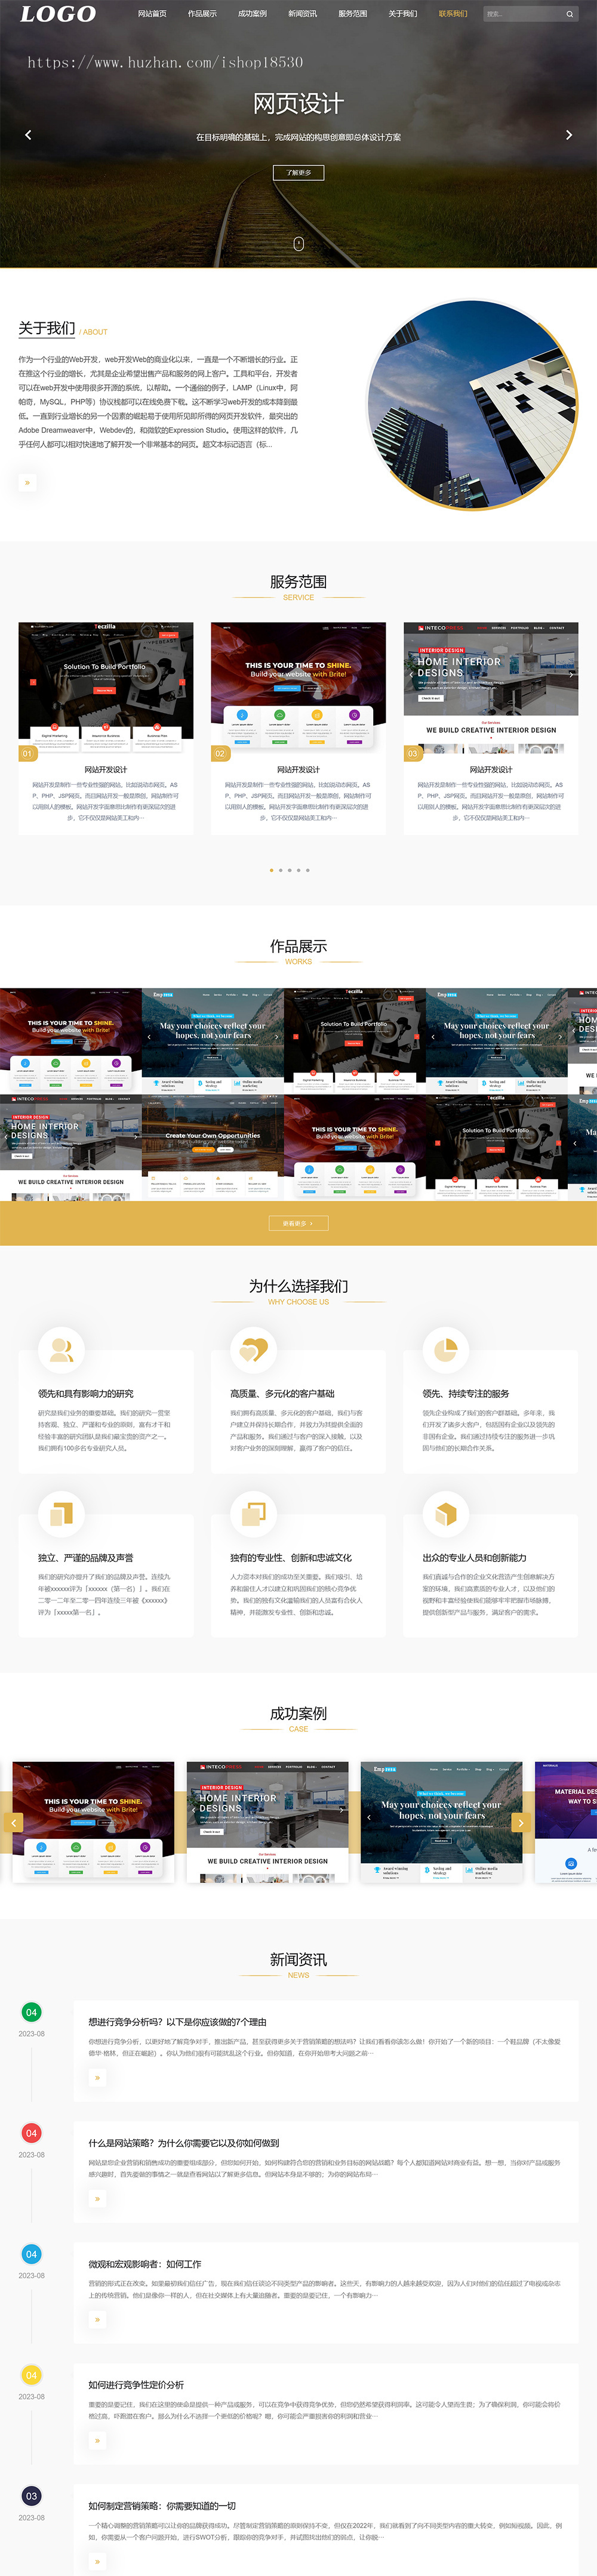Select the second service carousel dot
Screen dimensions: 597x2576
(x=280, y=870)
